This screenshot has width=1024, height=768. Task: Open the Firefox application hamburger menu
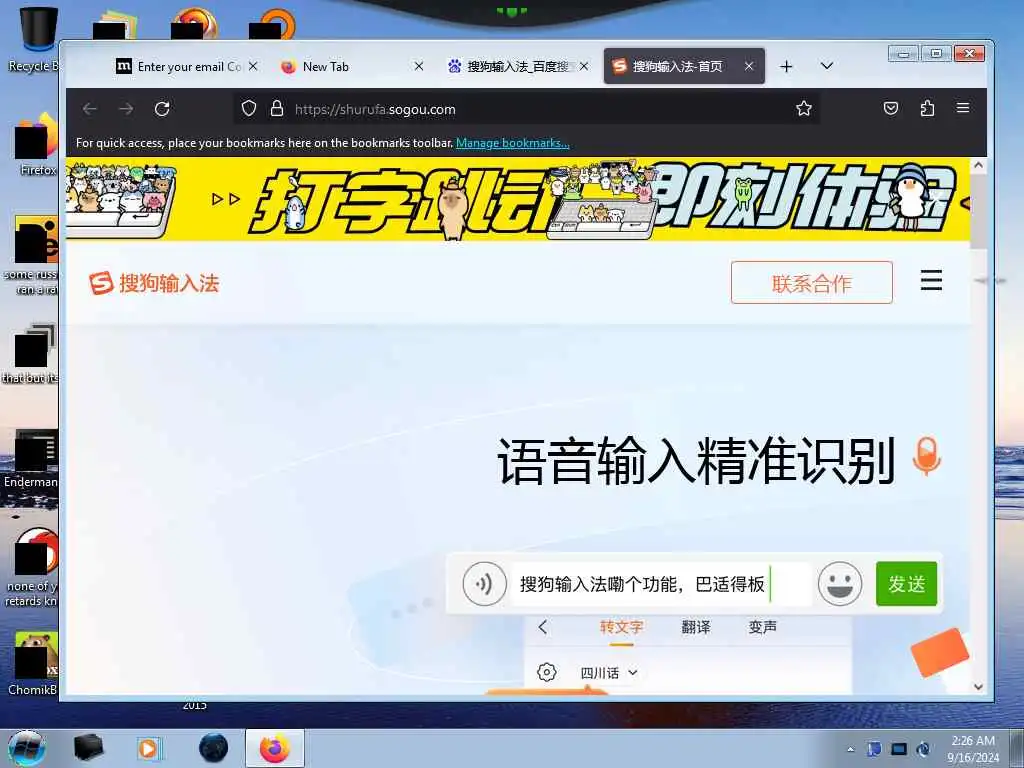963,108
